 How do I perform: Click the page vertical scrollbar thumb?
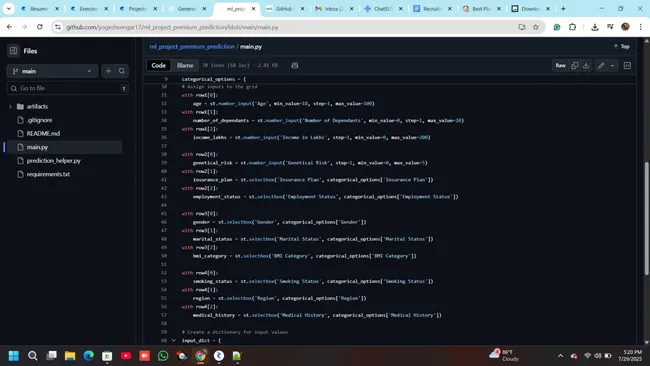click(x=646, y=218)
